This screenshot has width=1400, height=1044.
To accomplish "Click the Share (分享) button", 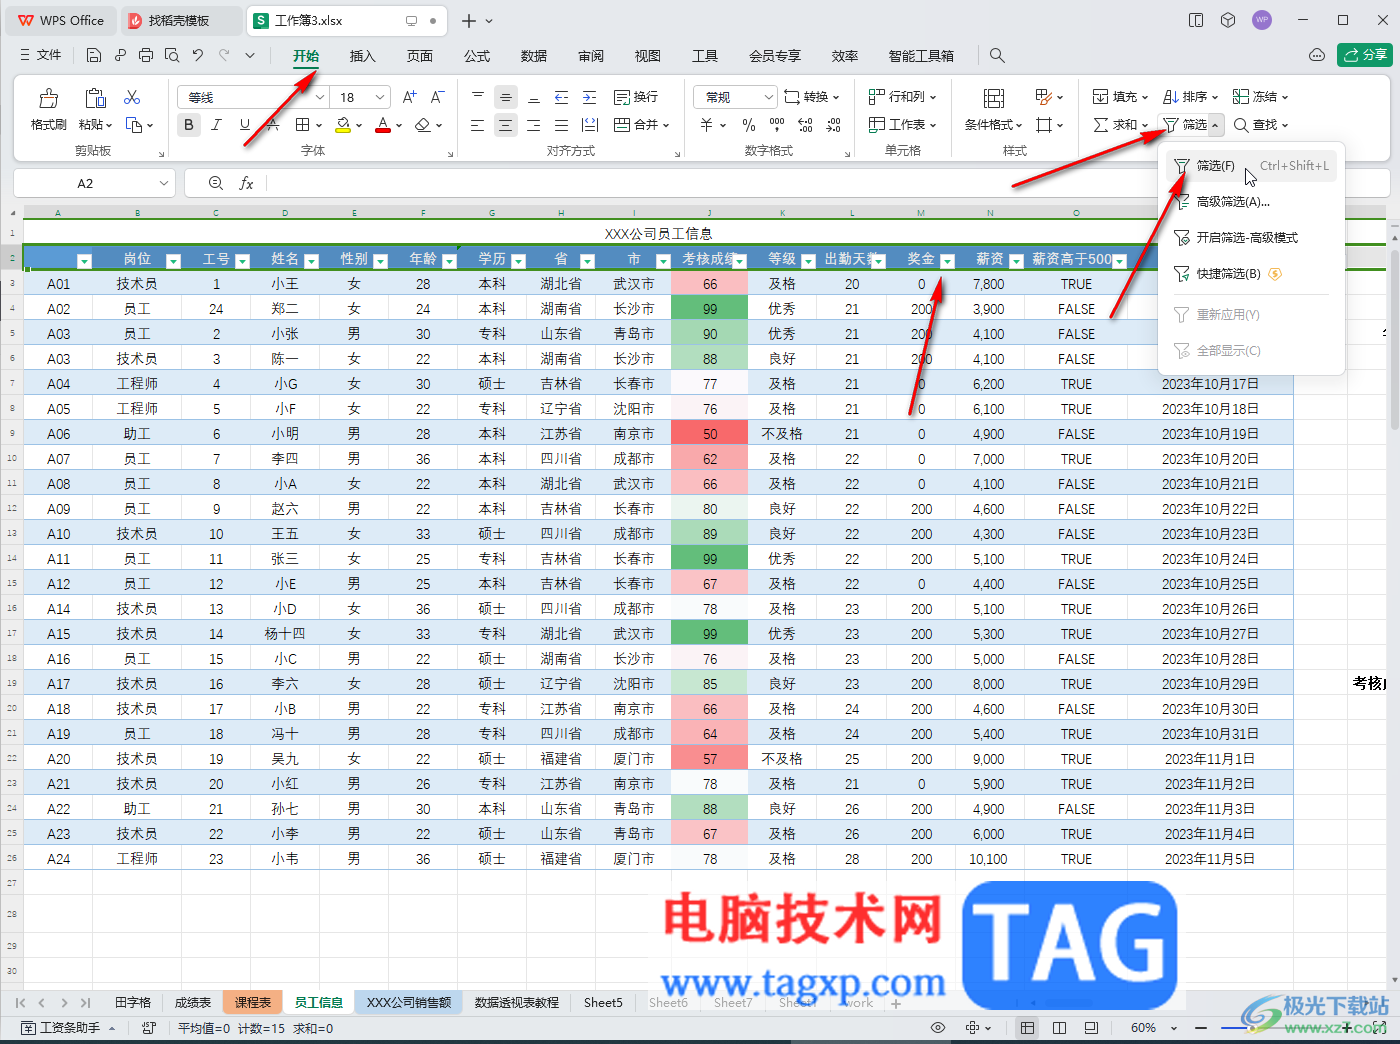I will point(1365,55).
